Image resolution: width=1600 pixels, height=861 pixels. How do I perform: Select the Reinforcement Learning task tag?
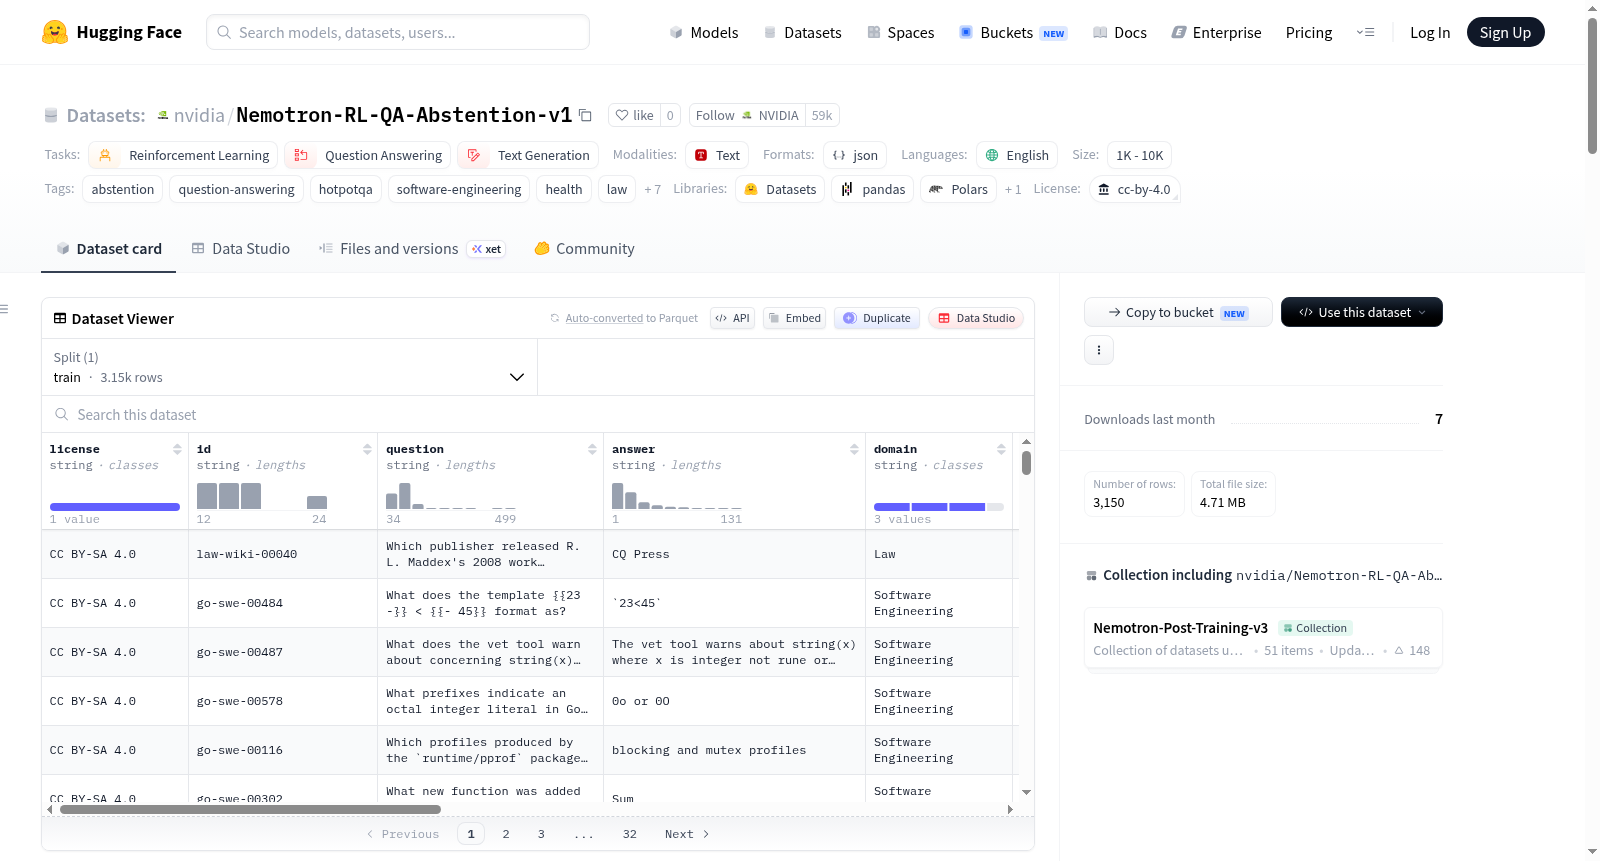(x=184, y=155)
